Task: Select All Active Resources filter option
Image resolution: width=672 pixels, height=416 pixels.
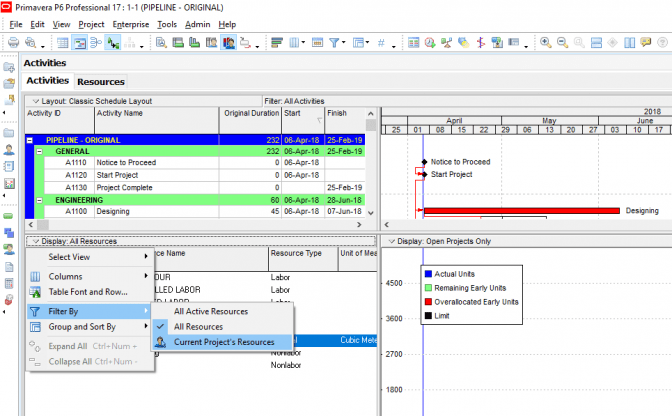Action: point(210,311)
